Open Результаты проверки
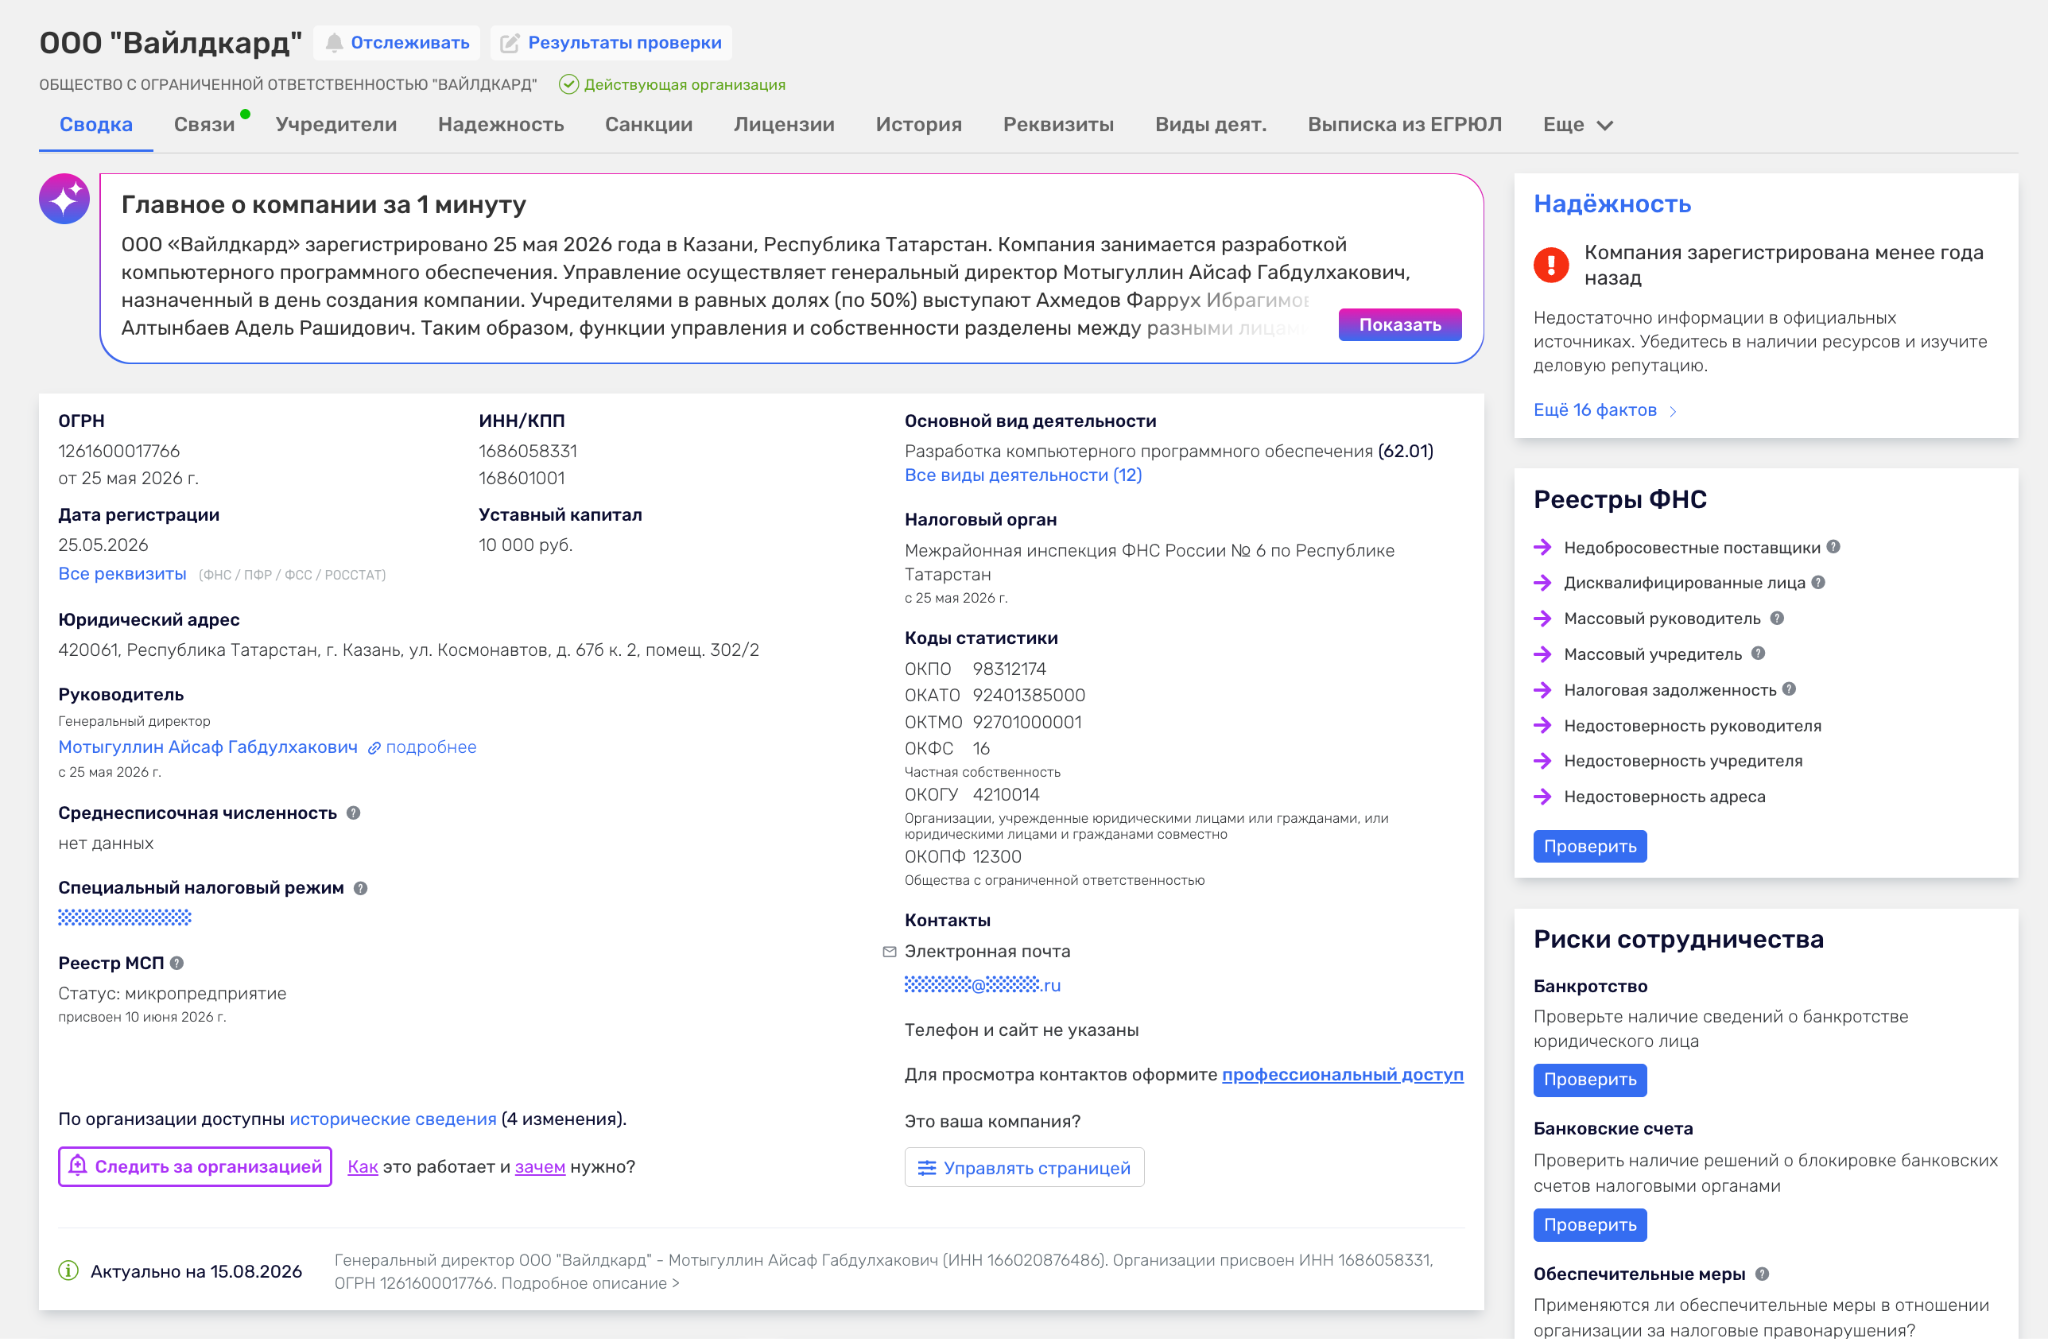Screen dimensions: 2048x1339 pyautogui.click(x=611, y=43)
